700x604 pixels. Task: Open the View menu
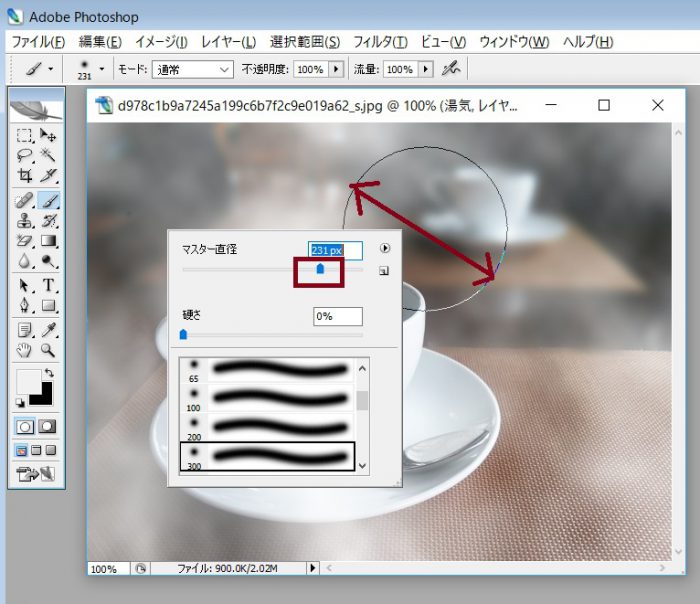[443, 42]
